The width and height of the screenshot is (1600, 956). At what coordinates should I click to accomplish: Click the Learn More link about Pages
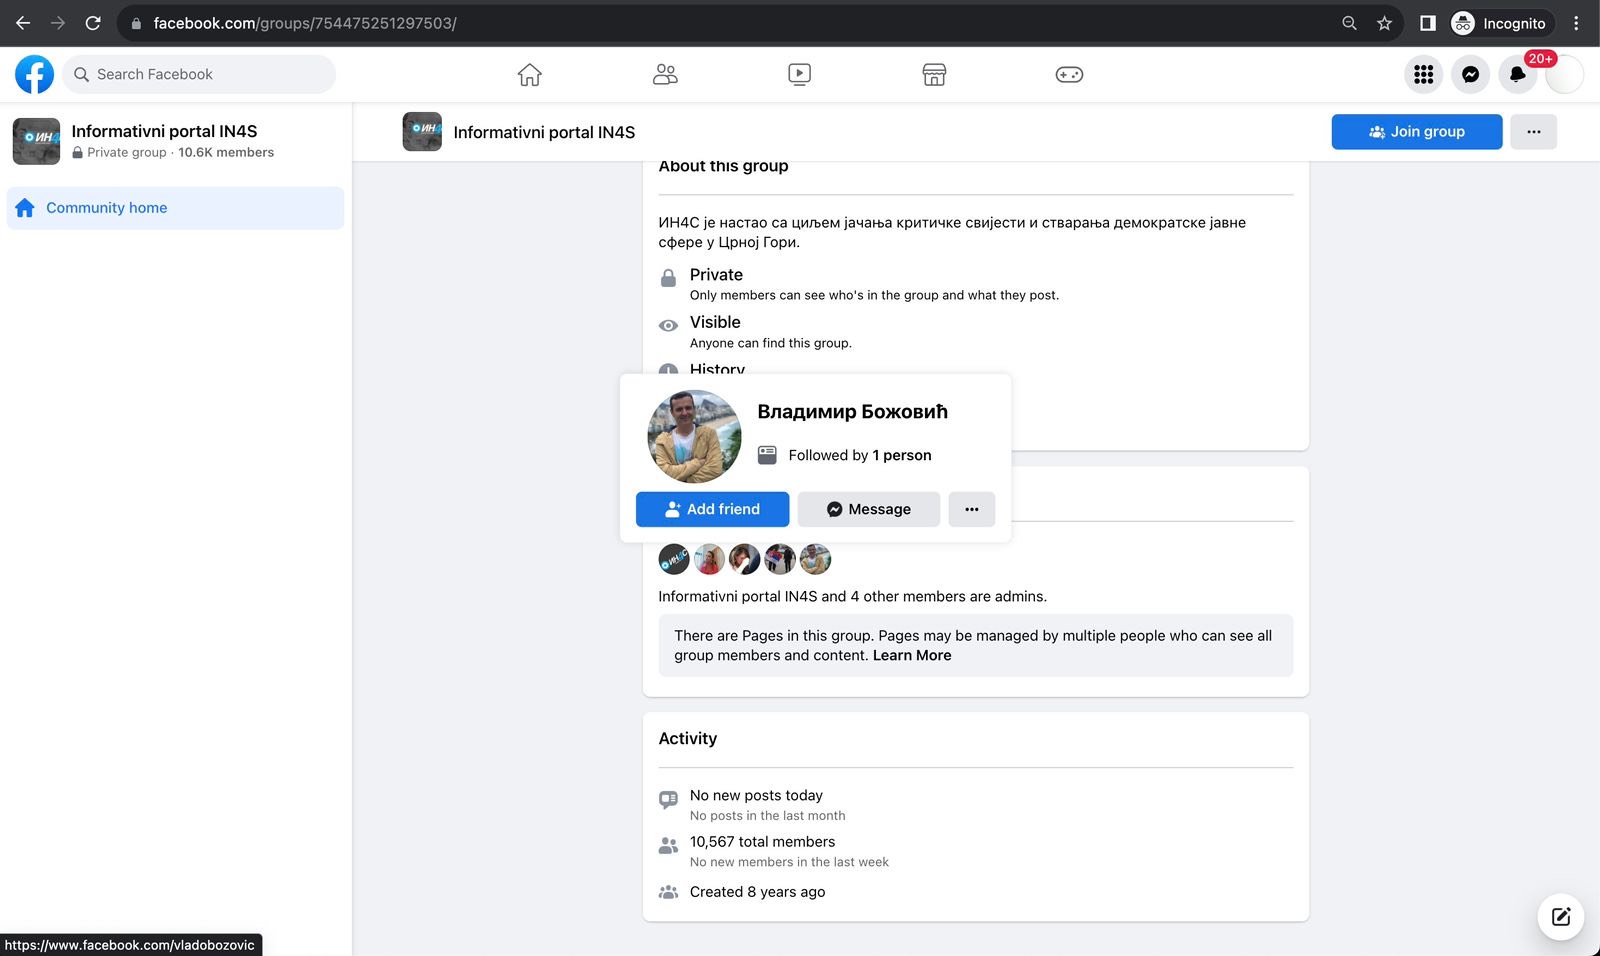(x=912, y=656)
